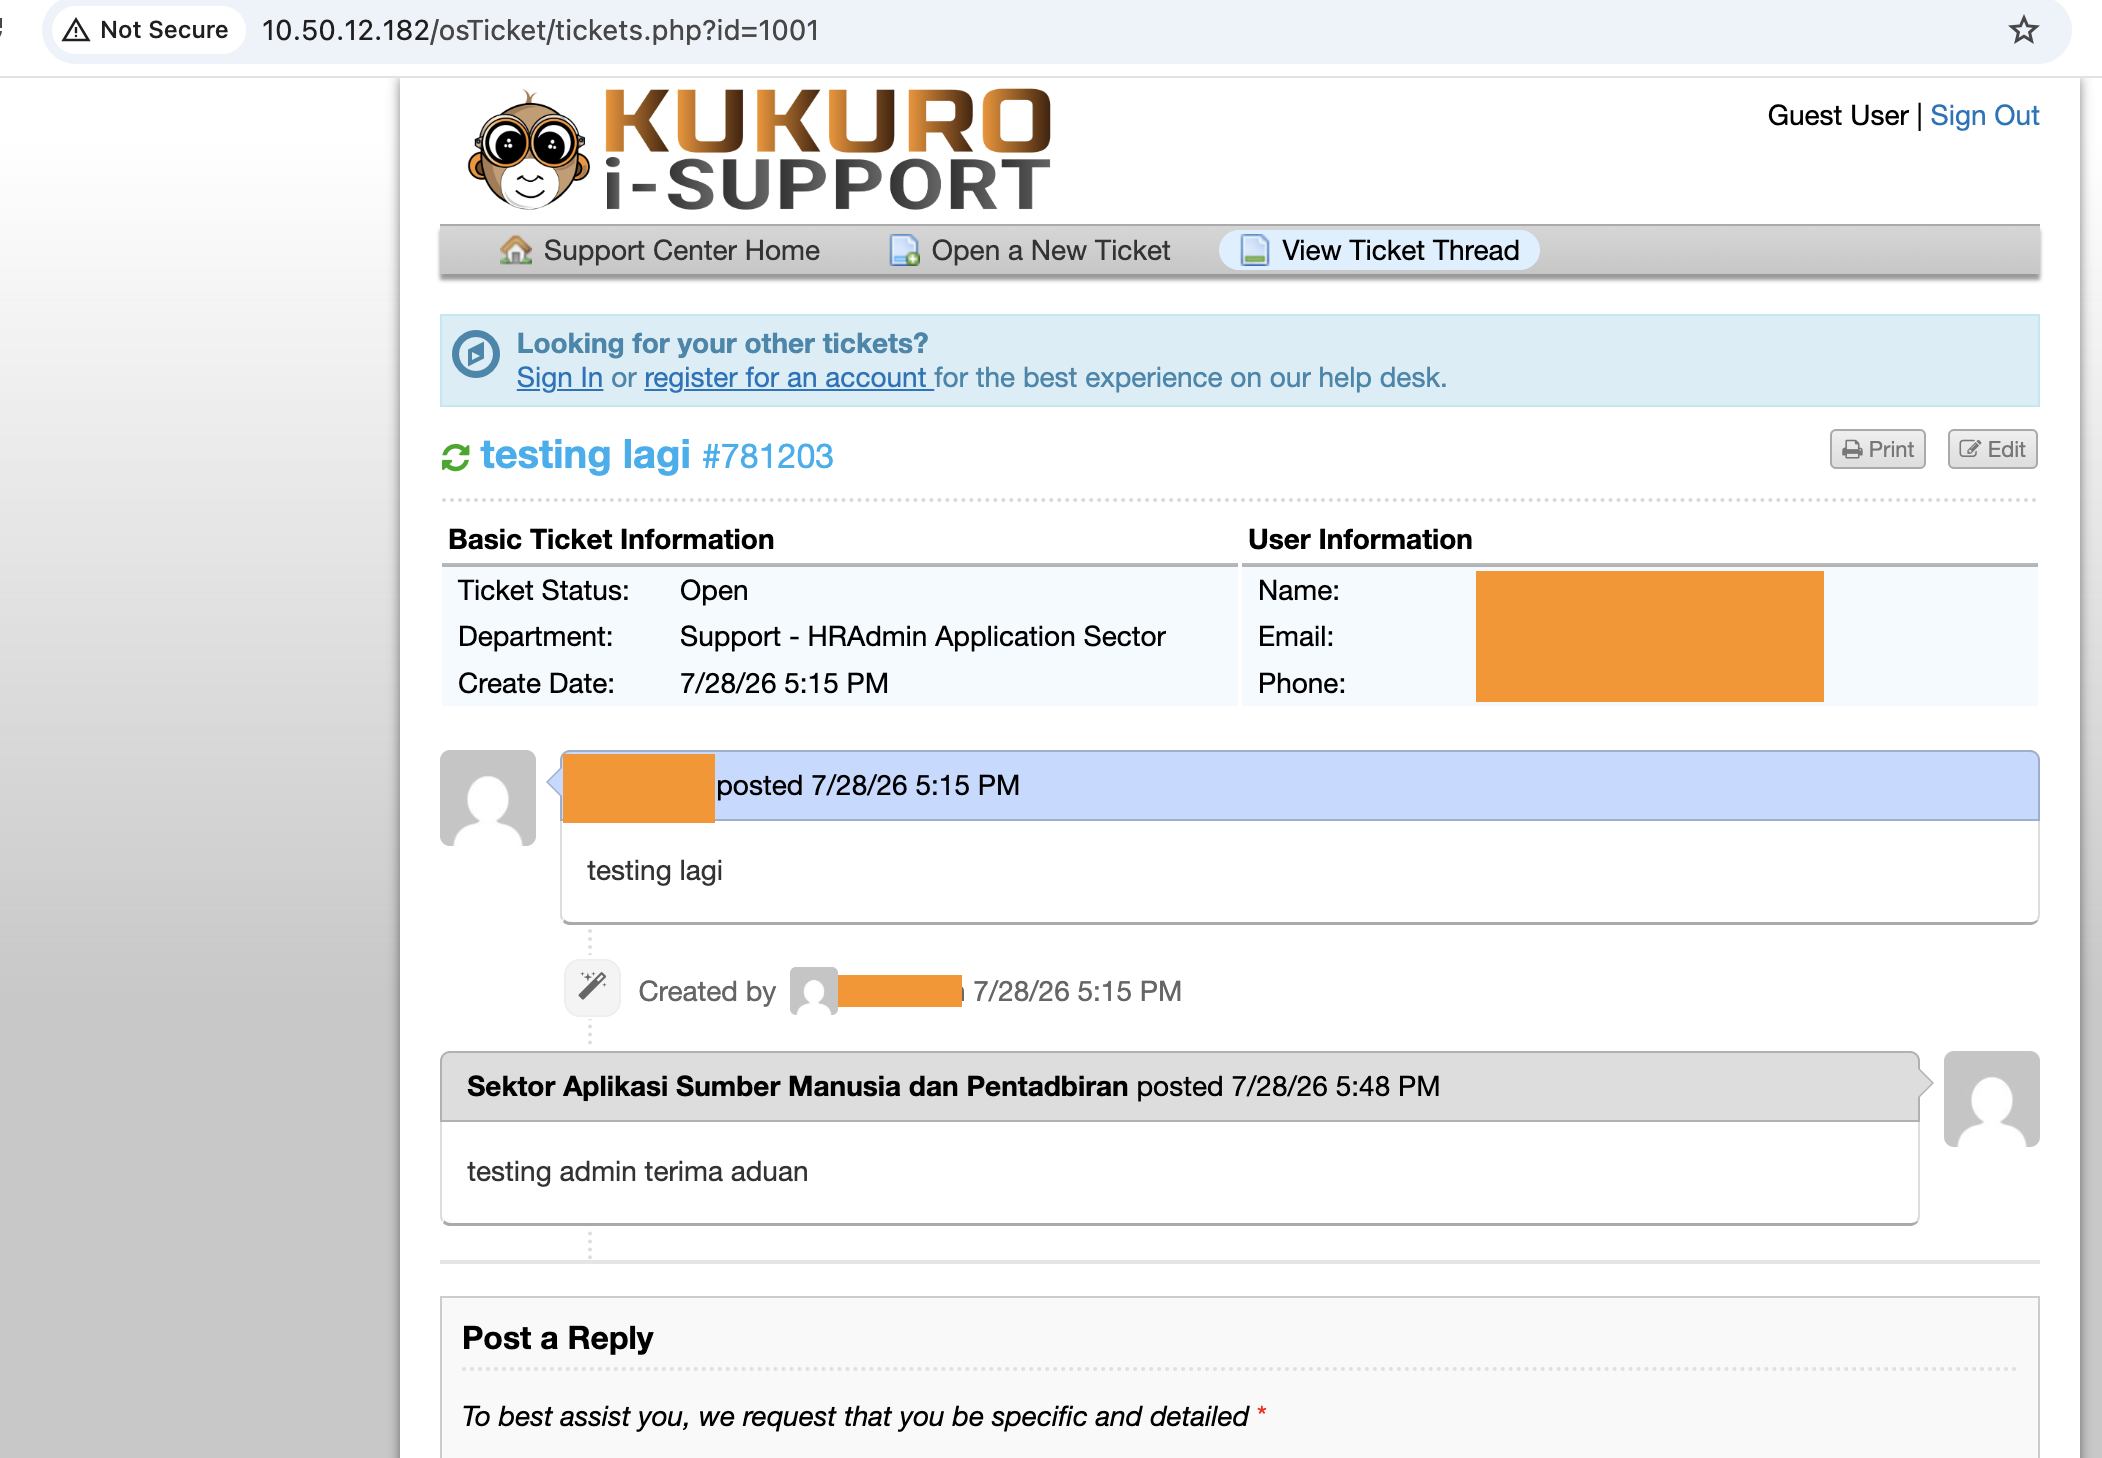
Task: Open the Support Center Home tab
Action: point(660,250)
